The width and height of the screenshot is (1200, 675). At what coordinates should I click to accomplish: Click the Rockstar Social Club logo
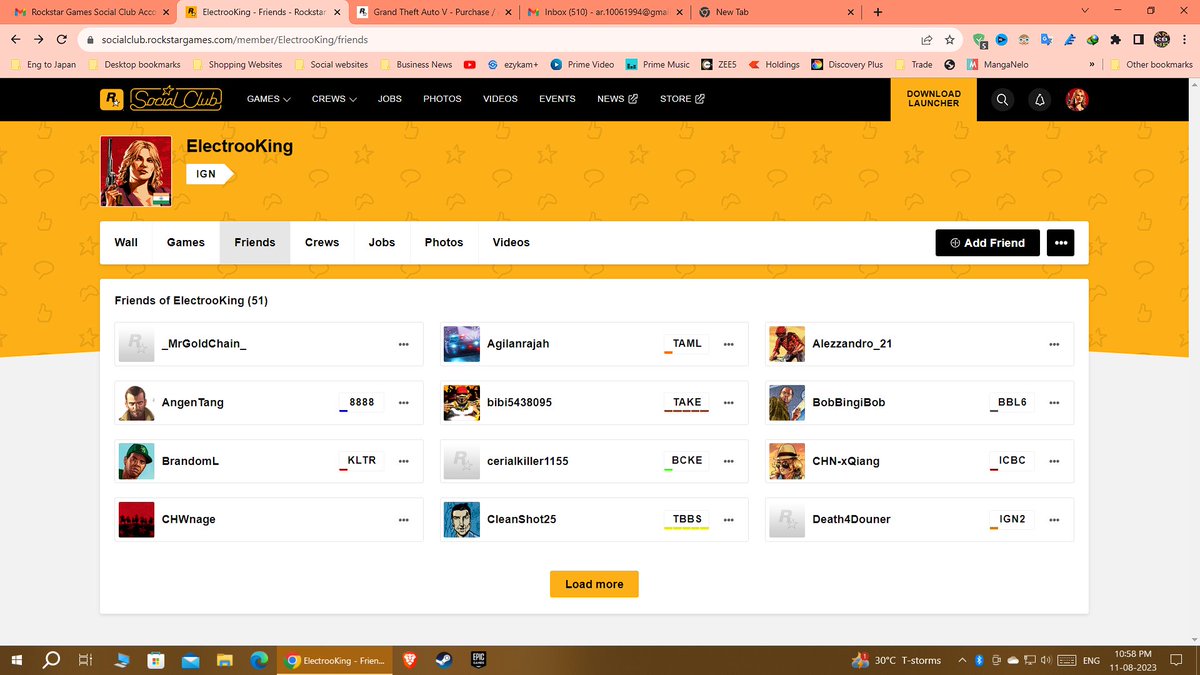pos(160,99)
